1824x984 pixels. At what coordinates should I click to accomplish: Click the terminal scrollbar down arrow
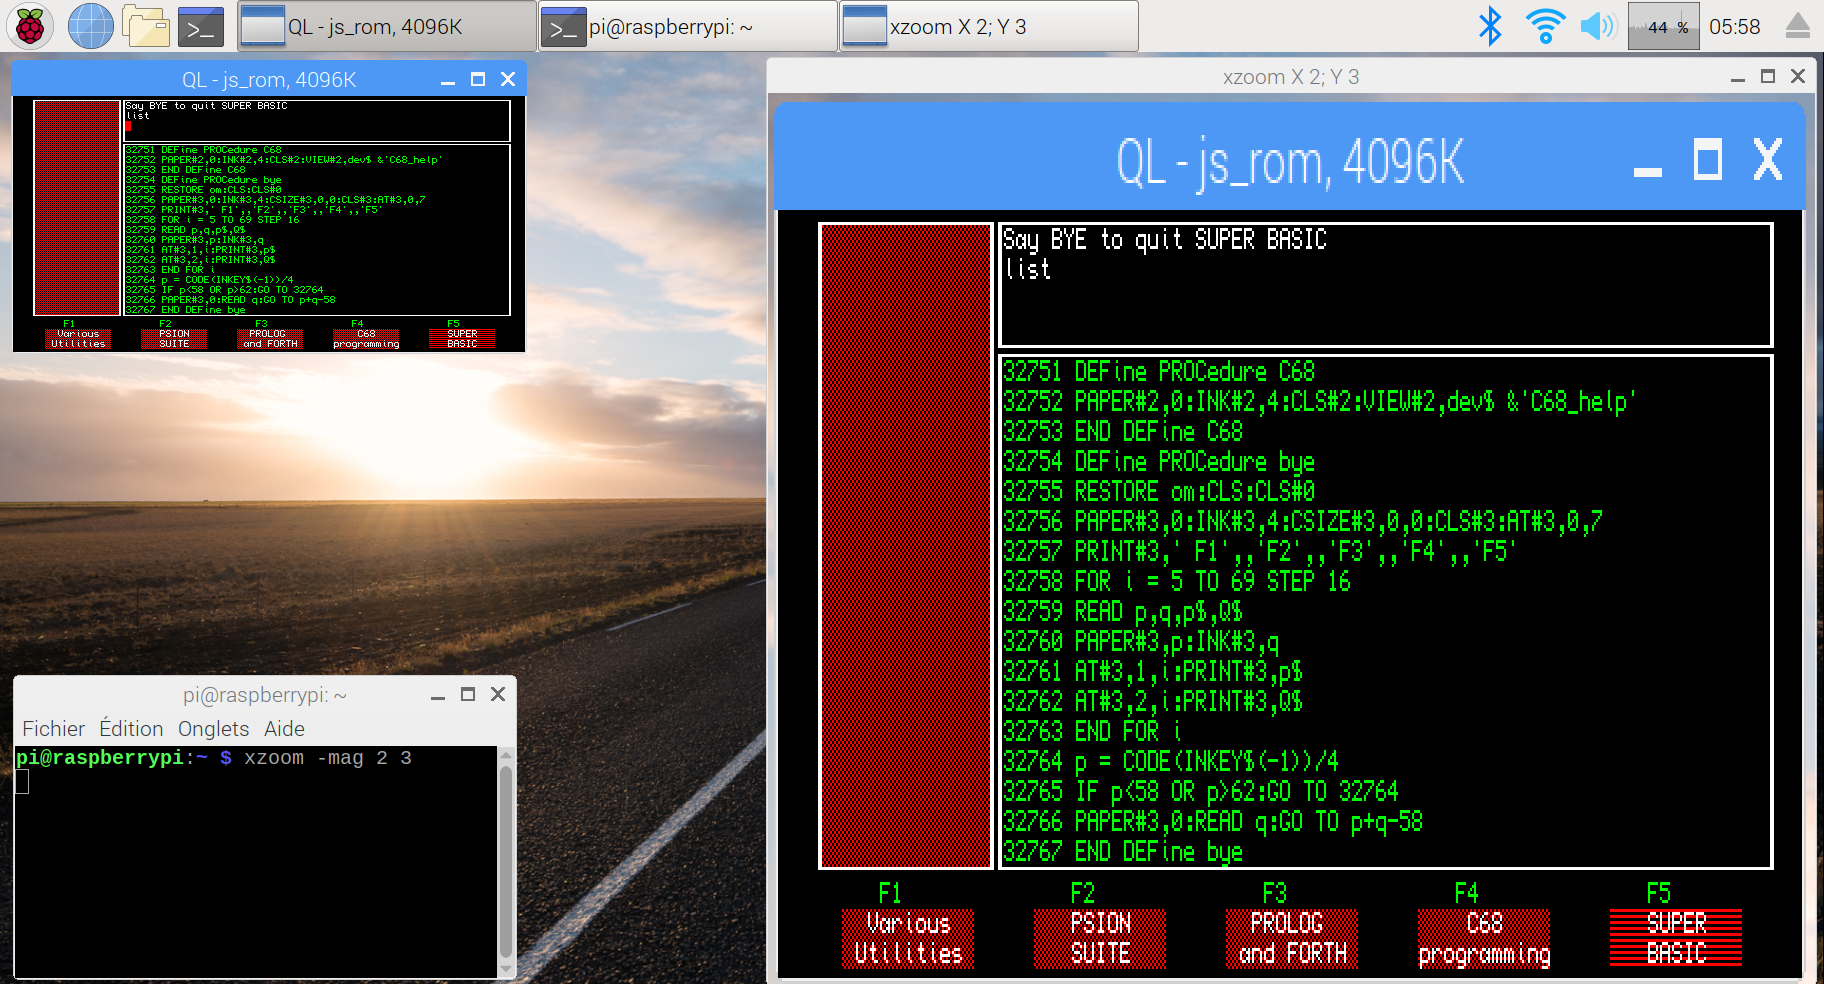506,969
